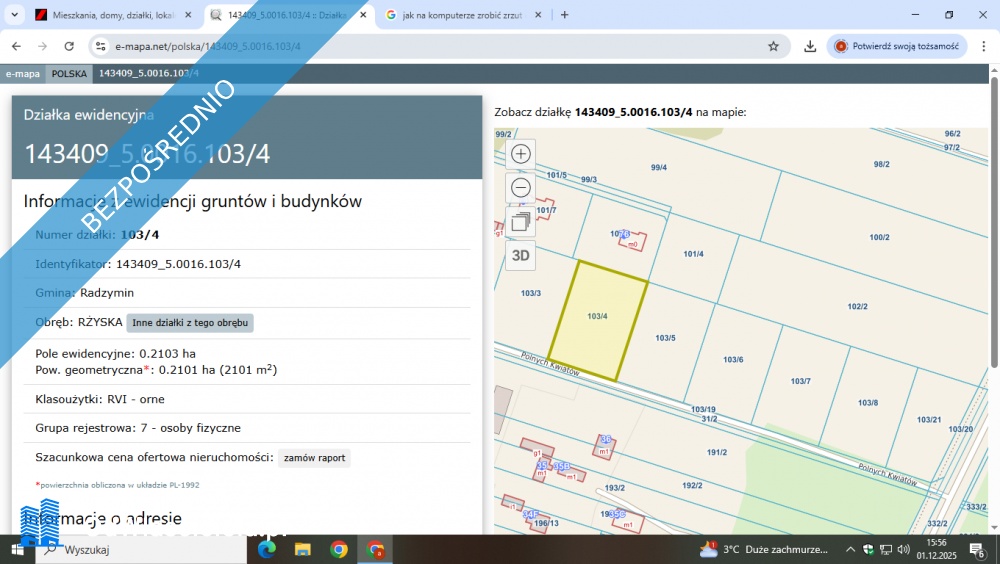Switch the map to 3D view
Image resolution: width=1000 pixels, height=564 pixels.
pyautogui.click(x=521, y=255)
